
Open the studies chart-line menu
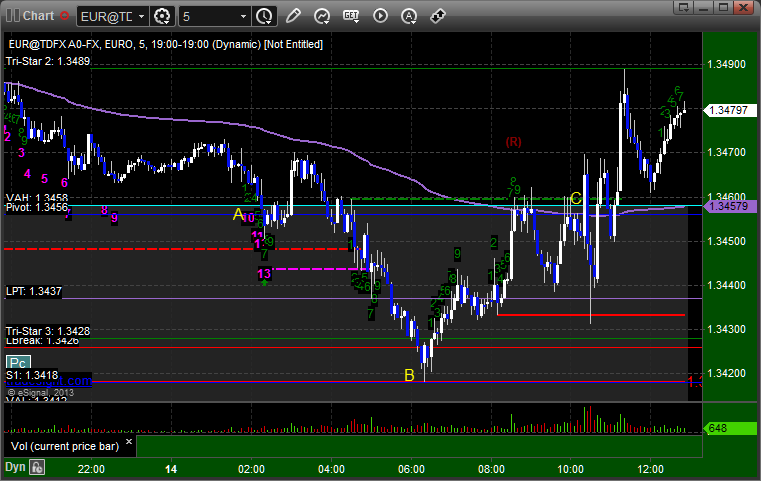point(322,16)
